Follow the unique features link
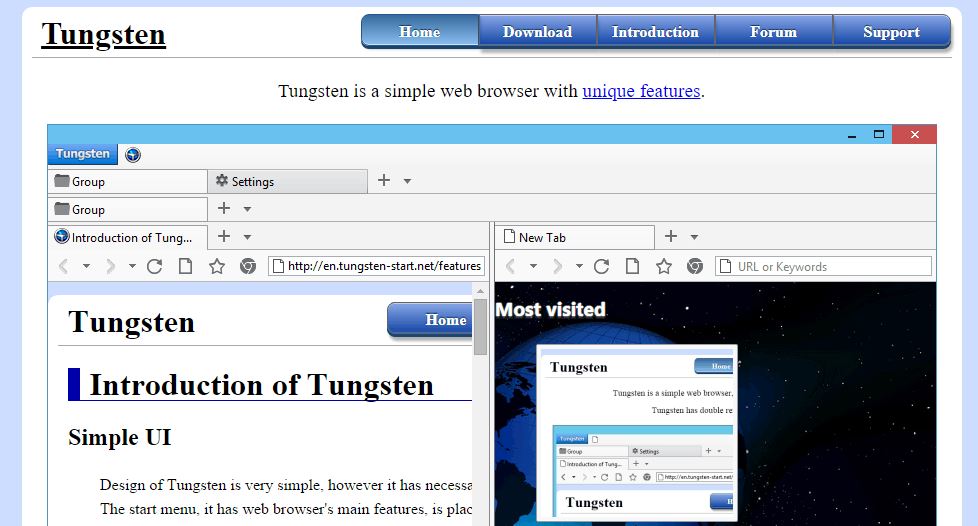The height and width of the screenshot is (526, 978). pos(641,91)
